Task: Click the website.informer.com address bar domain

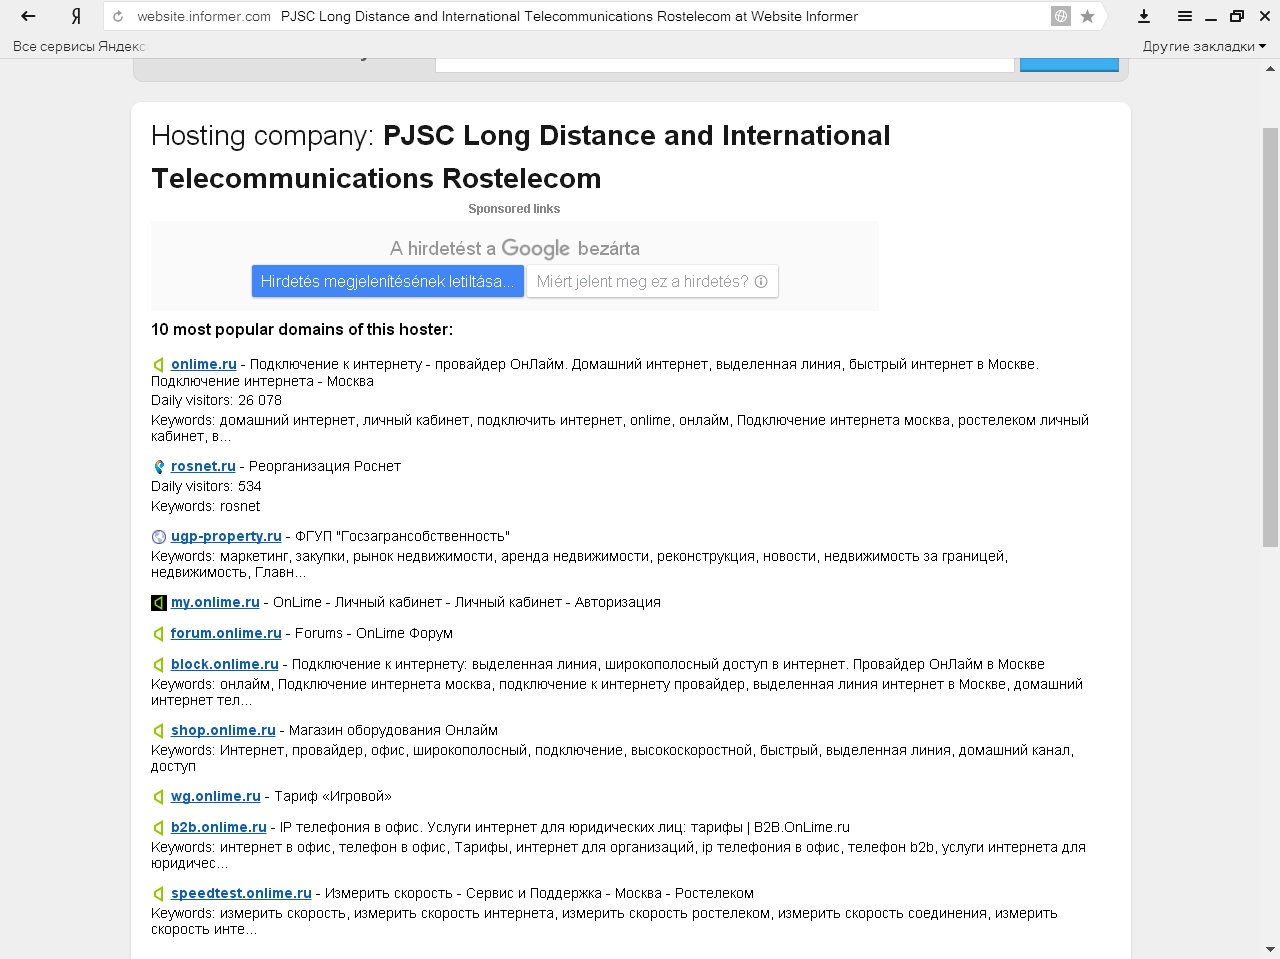Action: pyautogui.click(x=204, y=16)
